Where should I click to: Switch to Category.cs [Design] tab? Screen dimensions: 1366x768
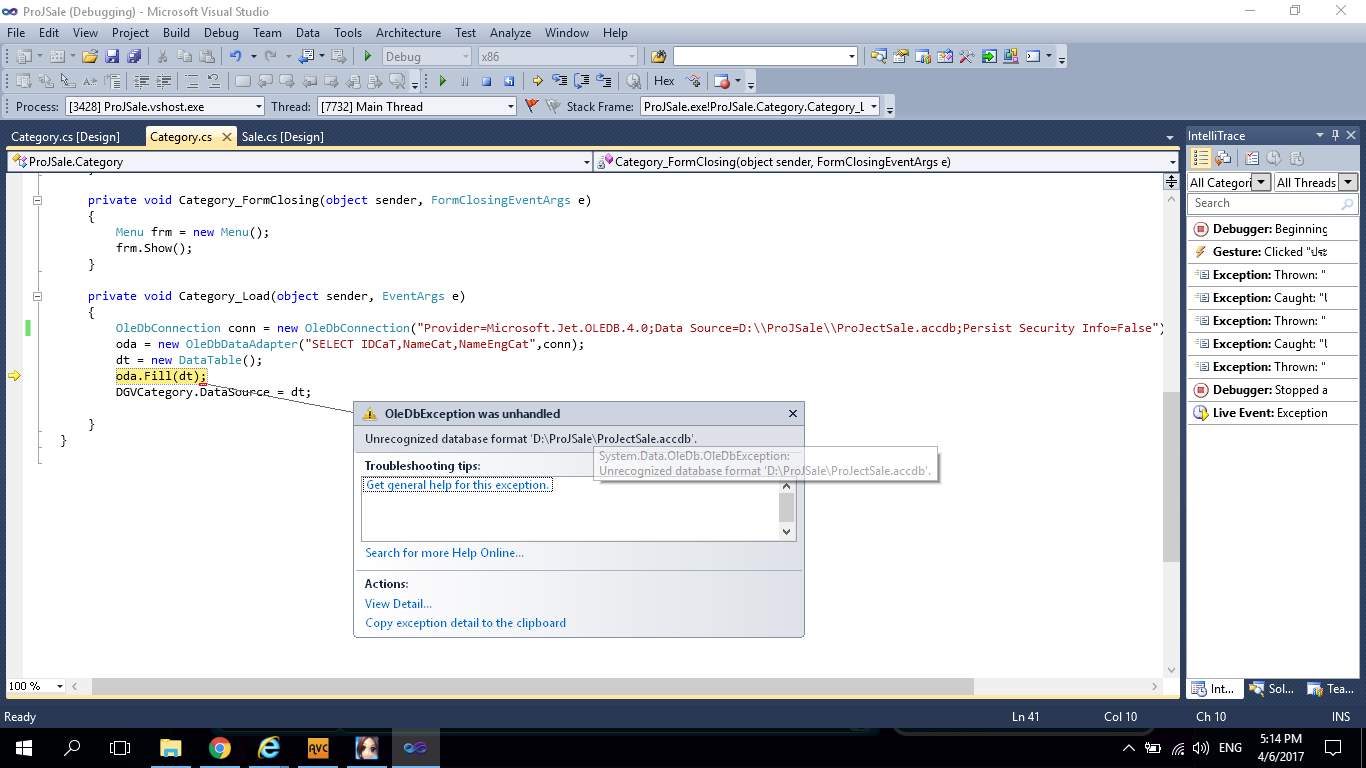point(65,136)
